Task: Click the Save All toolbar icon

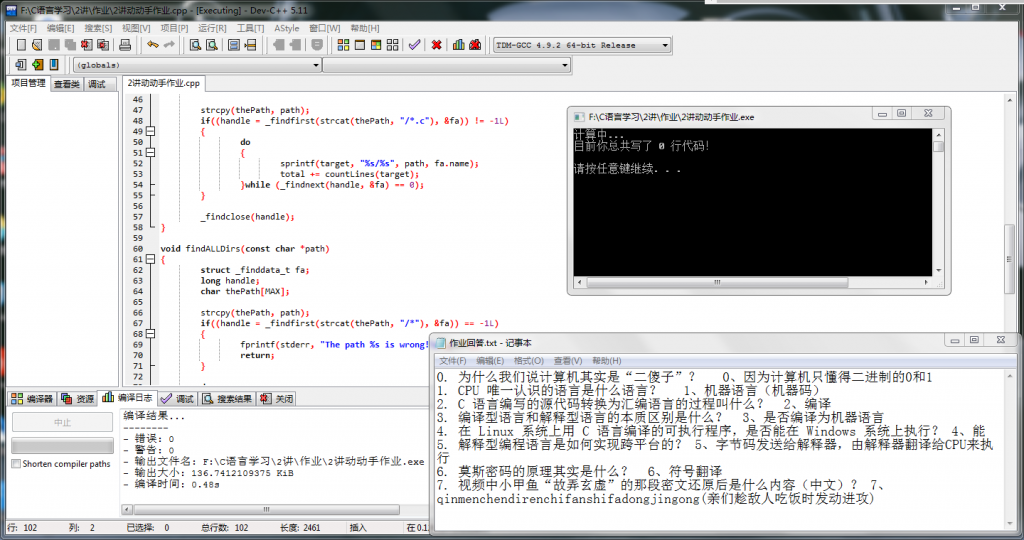Action: coord(70,45)
